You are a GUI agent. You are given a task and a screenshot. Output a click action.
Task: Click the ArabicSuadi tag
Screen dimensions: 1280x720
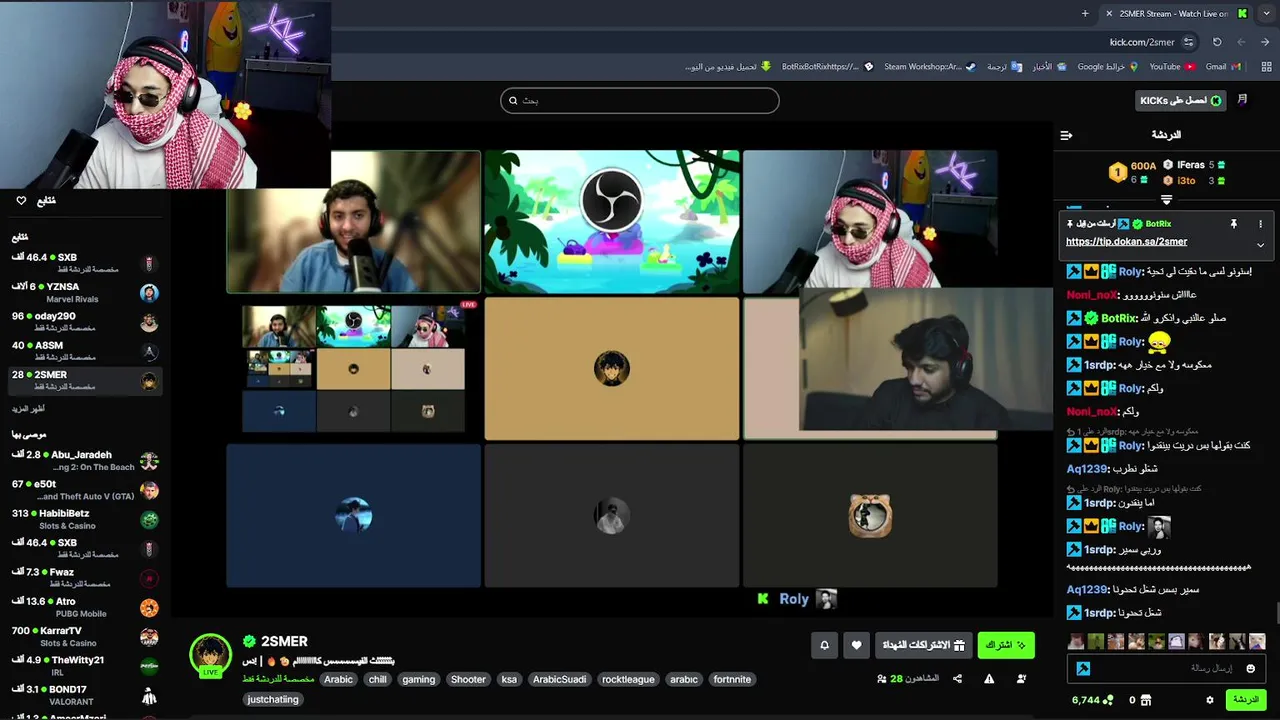click(559, 679)
